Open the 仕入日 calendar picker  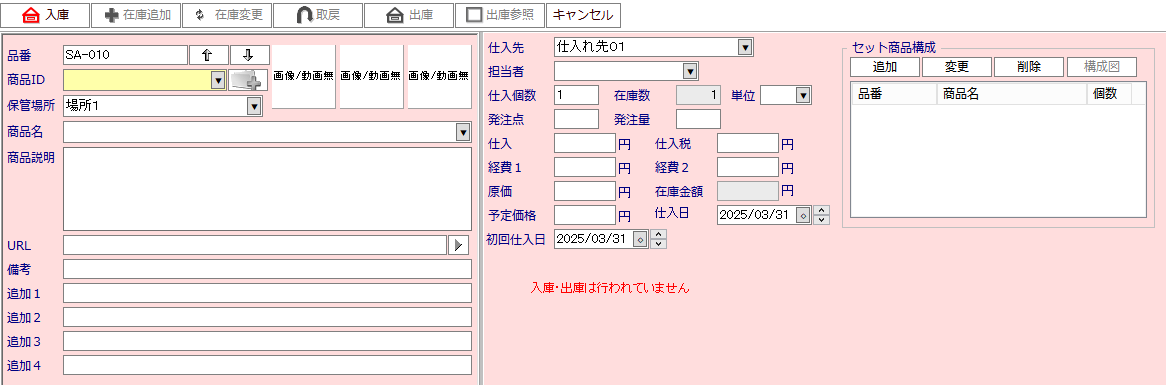(x=803, y=216)
